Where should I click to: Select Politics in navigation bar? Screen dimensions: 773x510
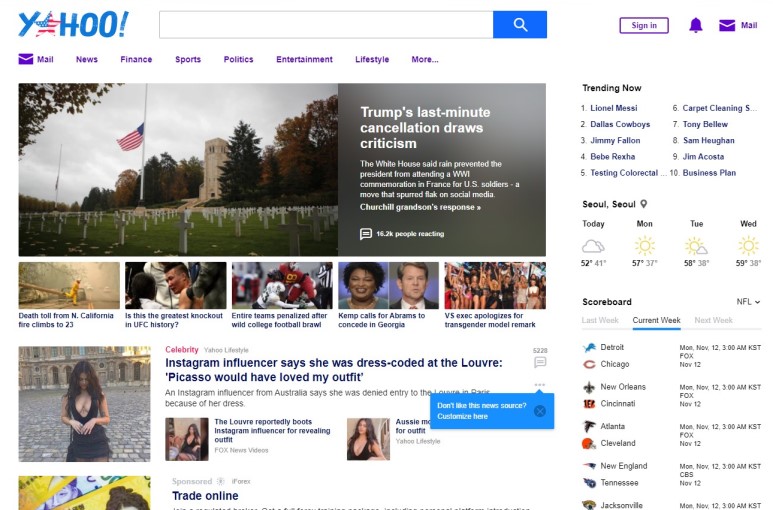click(x=238, y=59)
